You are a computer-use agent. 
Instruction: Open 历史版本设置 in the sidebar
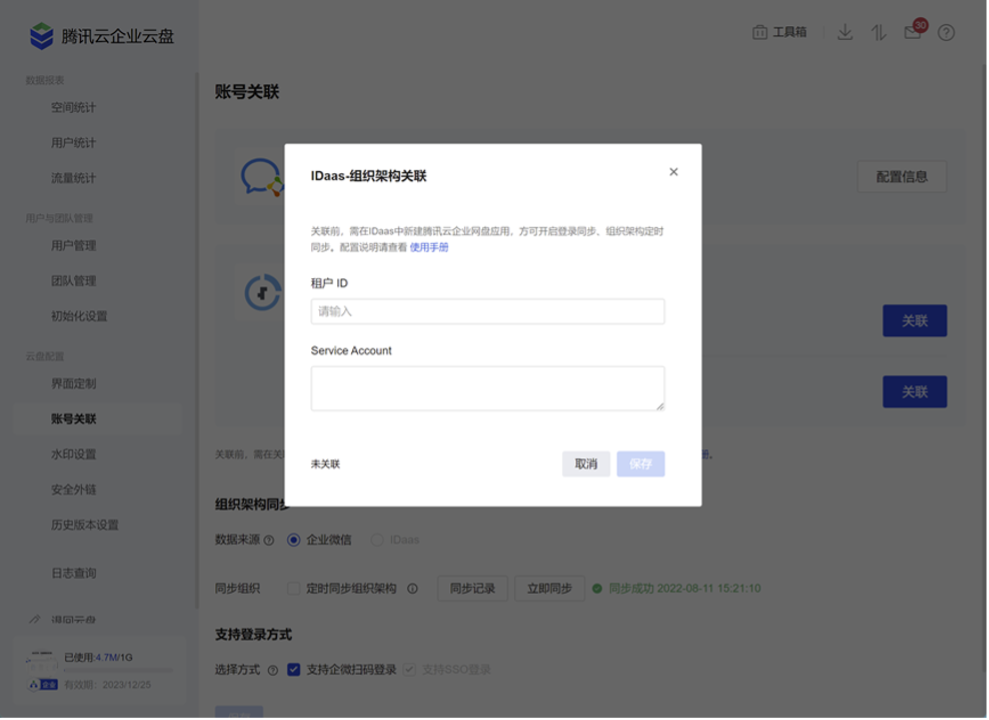[85, 525]
